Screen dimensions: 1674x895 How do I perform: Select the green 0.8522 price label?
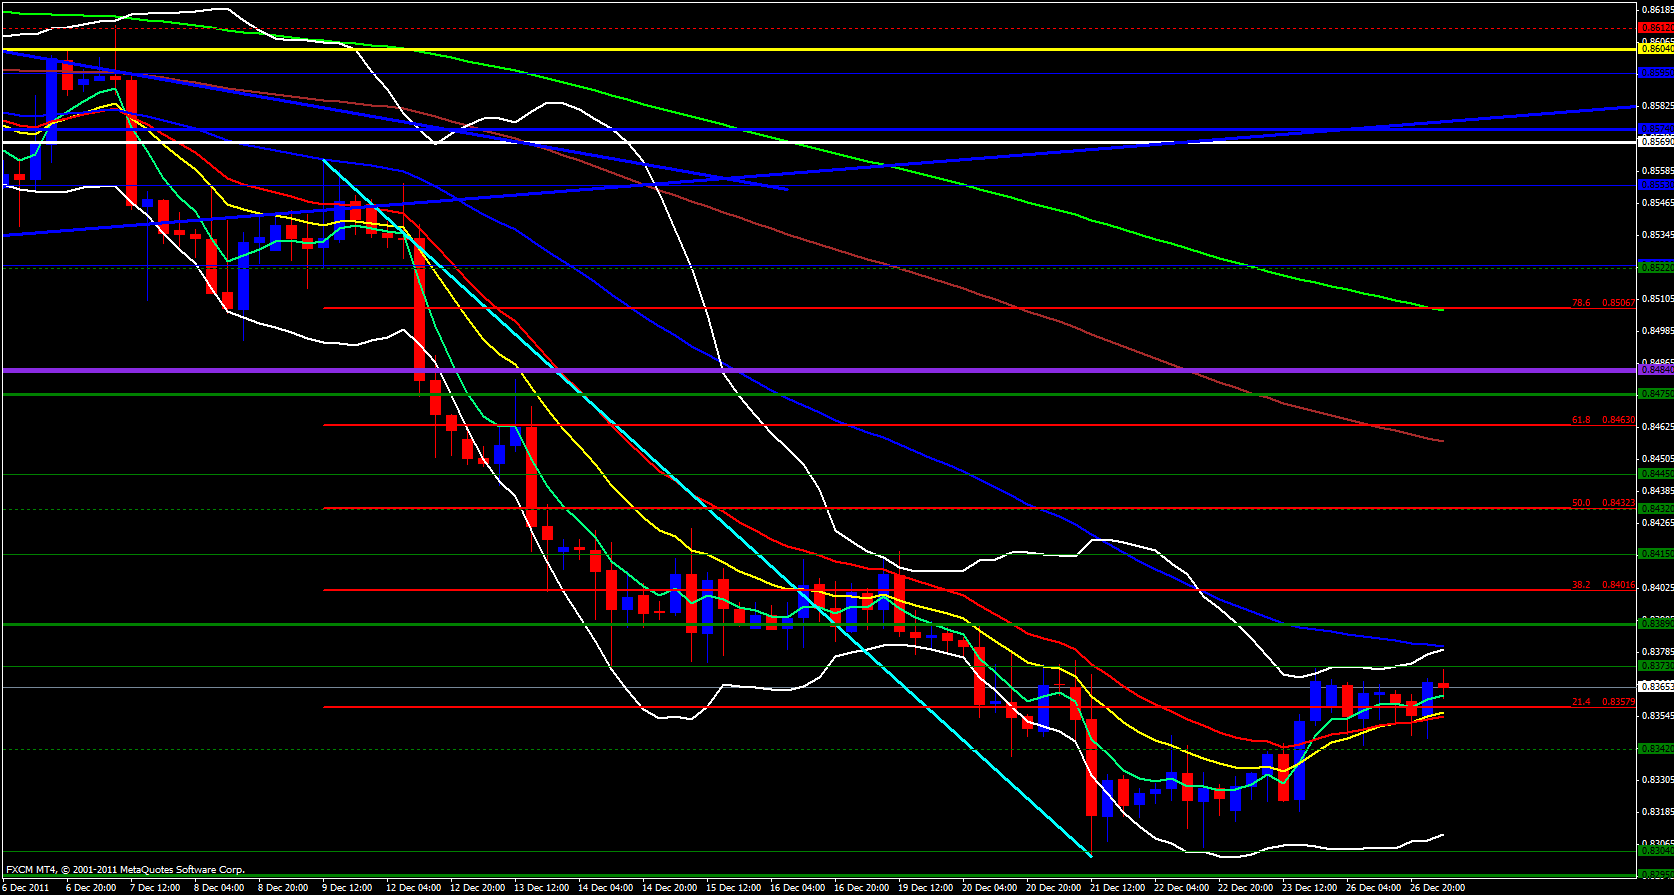(1656, 268)
